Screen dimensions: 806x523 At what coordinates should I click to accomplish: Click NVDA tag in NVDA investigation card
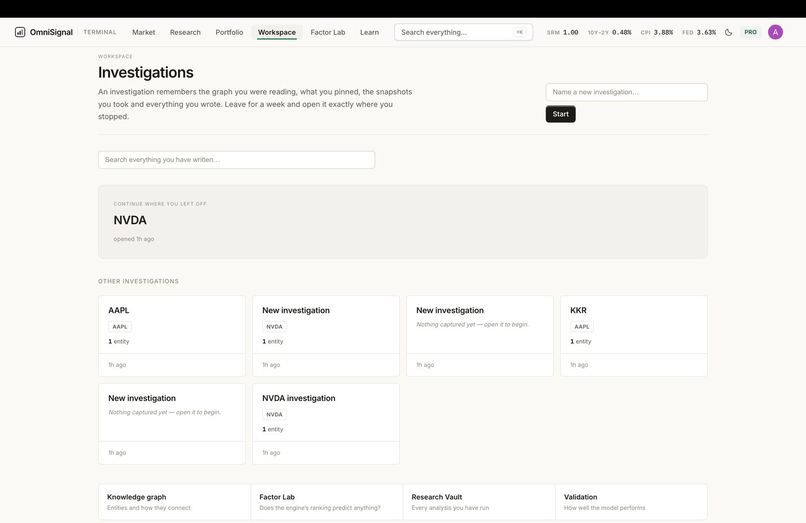[274, 414]
